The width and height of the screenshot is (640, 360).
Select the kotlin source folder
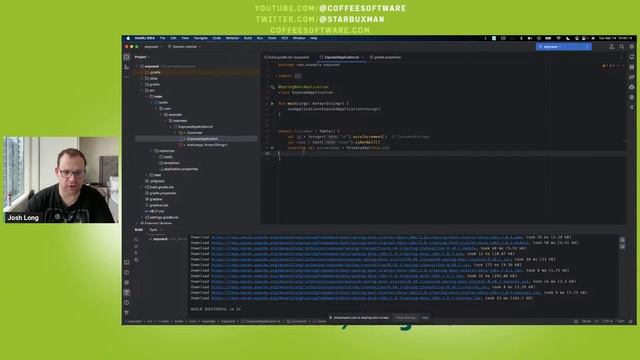point(163,102)
